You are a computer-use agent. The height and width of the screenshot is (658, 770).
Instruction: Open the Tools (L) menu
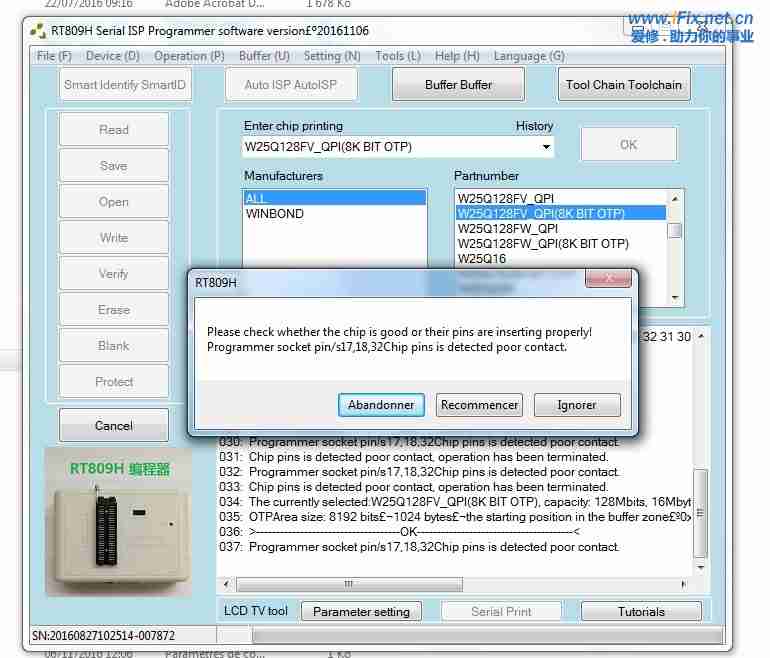[x=398, y=56]
